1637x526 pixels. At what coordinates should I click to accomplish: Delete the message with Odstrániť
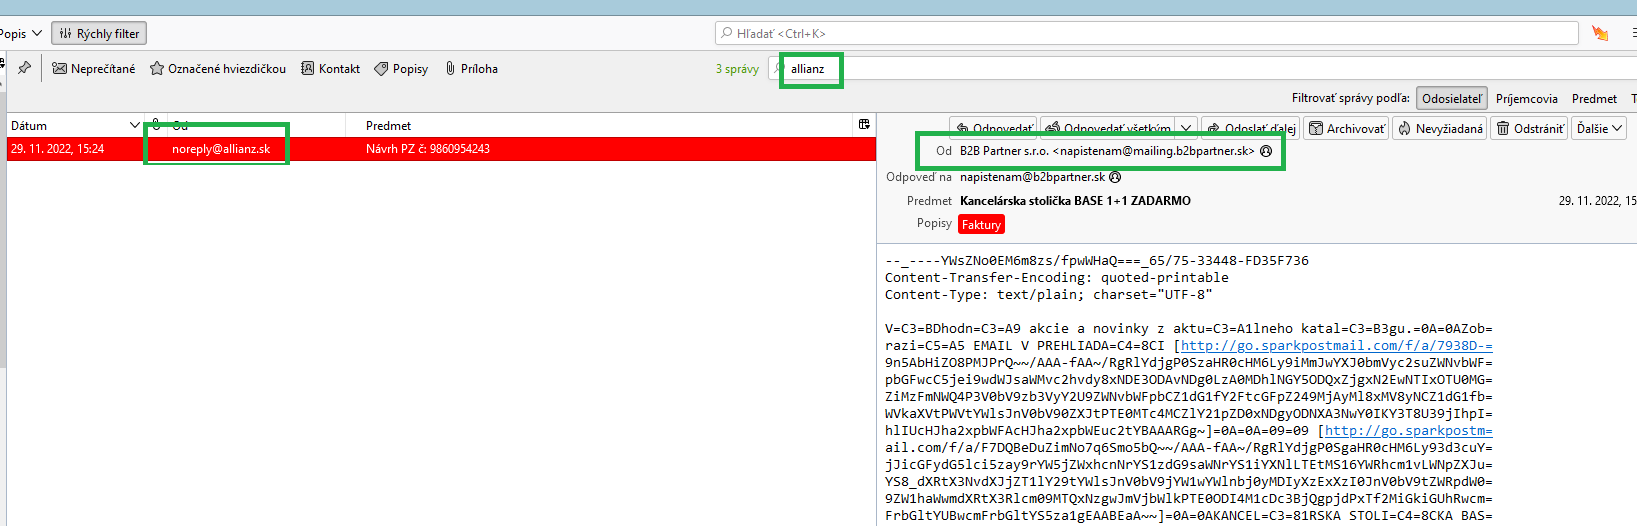1529,128
